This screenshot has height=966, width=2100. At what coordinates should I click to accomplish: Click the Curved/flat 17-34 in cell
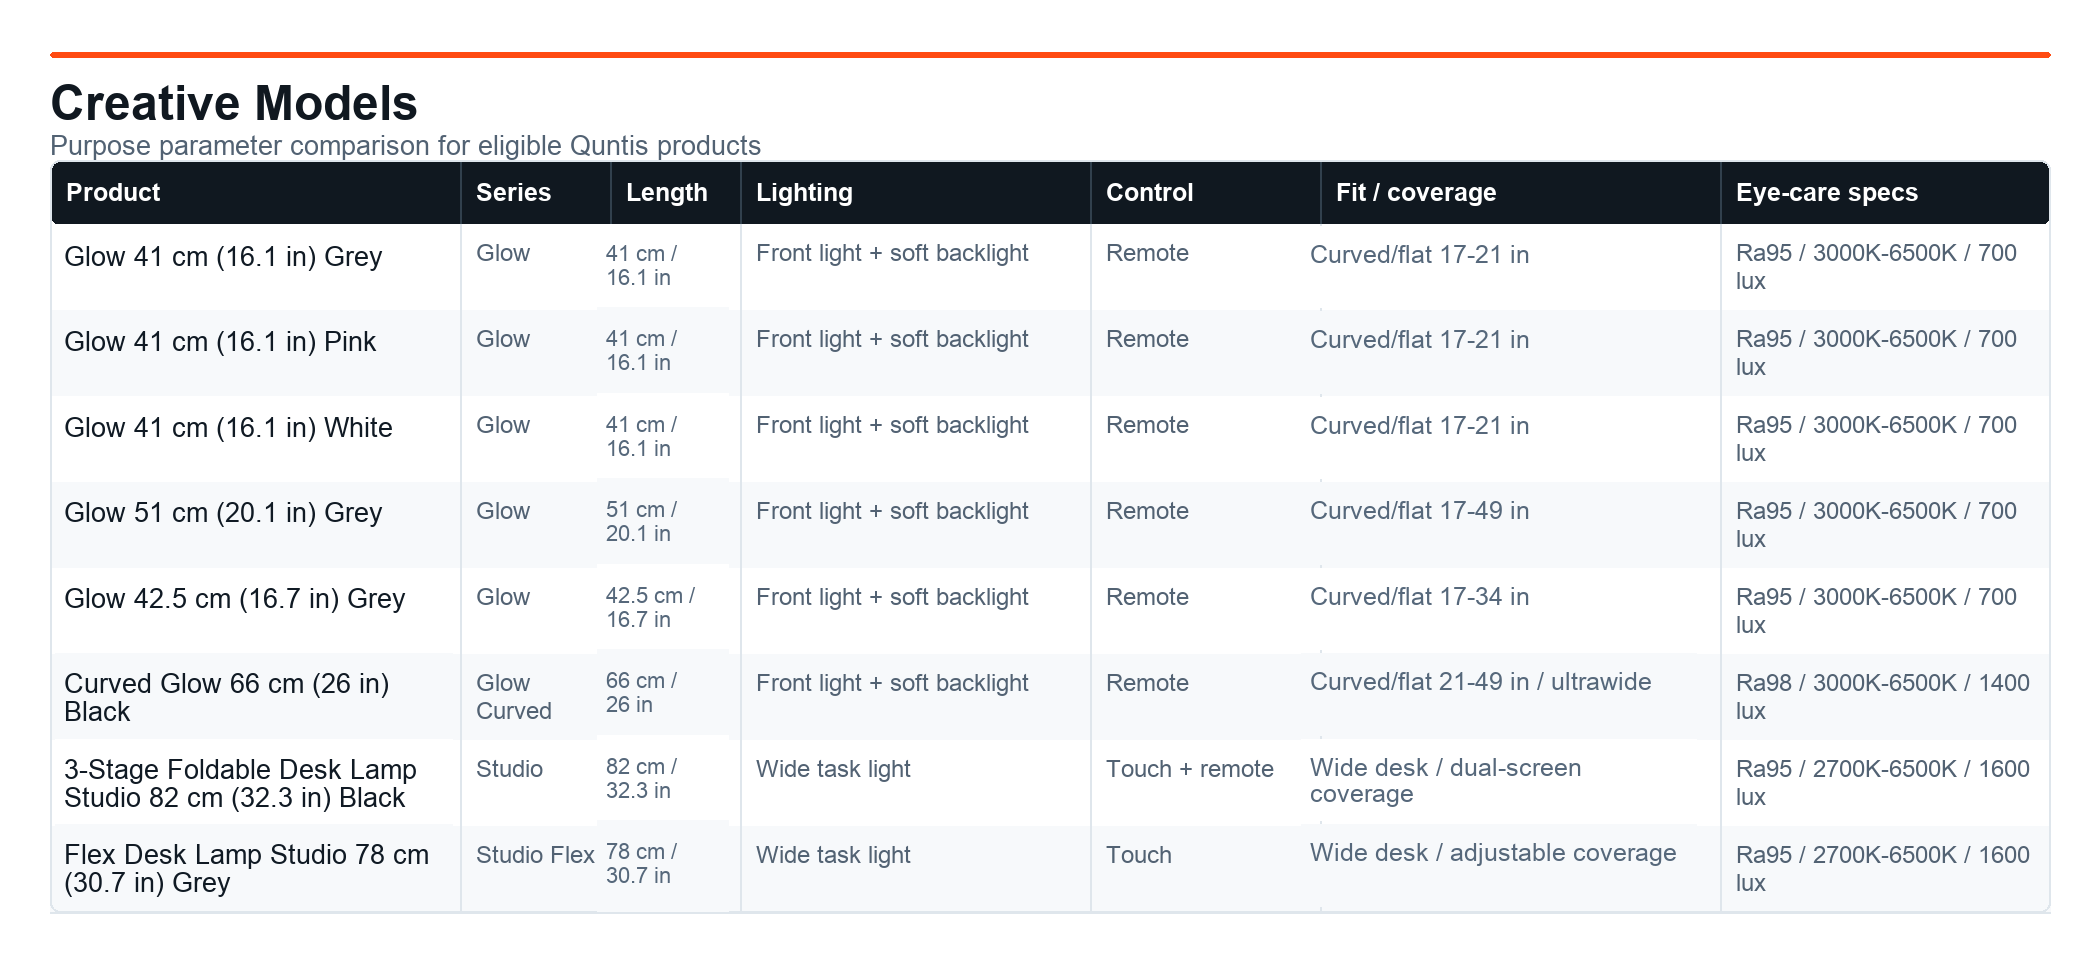(1420, 597)
